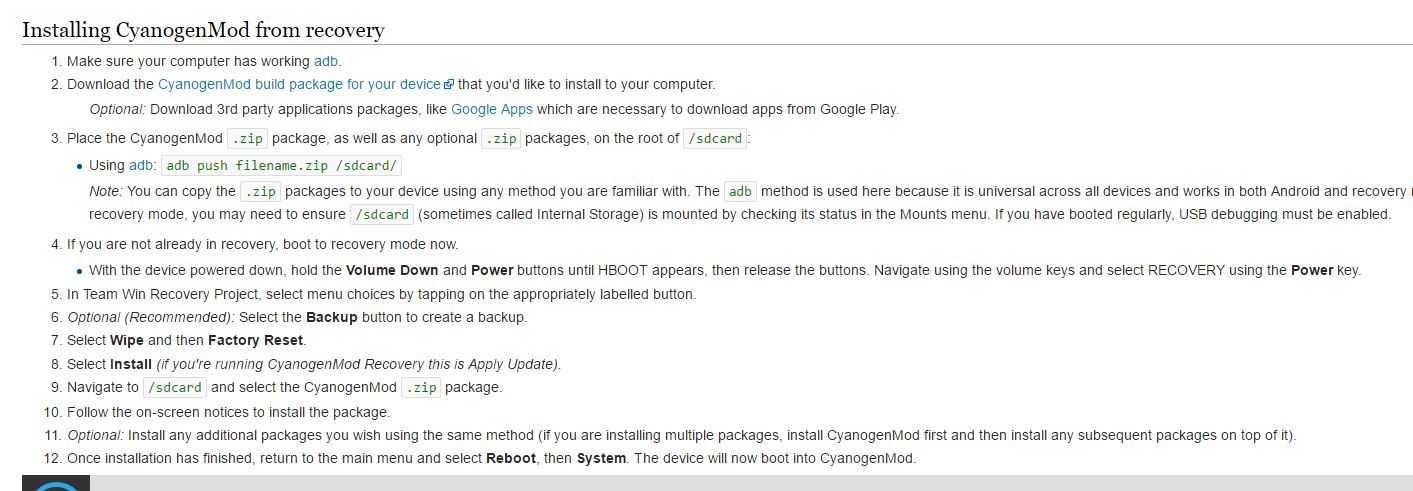Follow the Google Apps link

[x=491, y=109]
